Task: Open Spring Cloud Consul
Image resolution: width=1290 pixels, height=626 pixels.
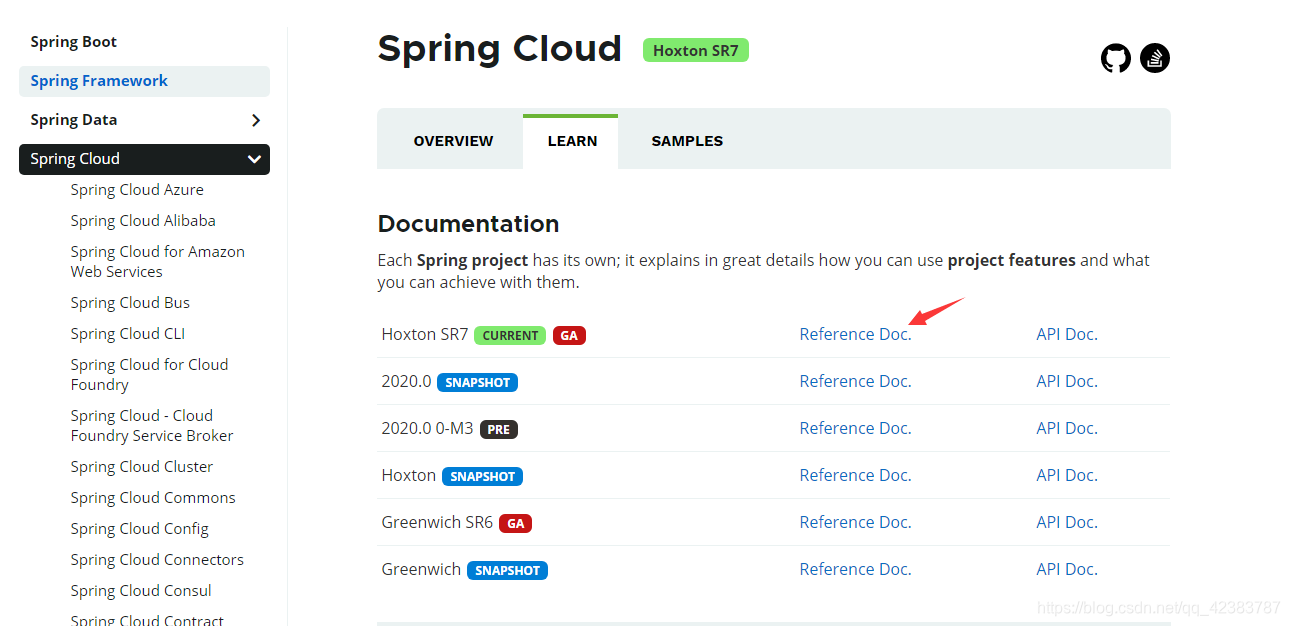Action: click(x=141, y=591)
